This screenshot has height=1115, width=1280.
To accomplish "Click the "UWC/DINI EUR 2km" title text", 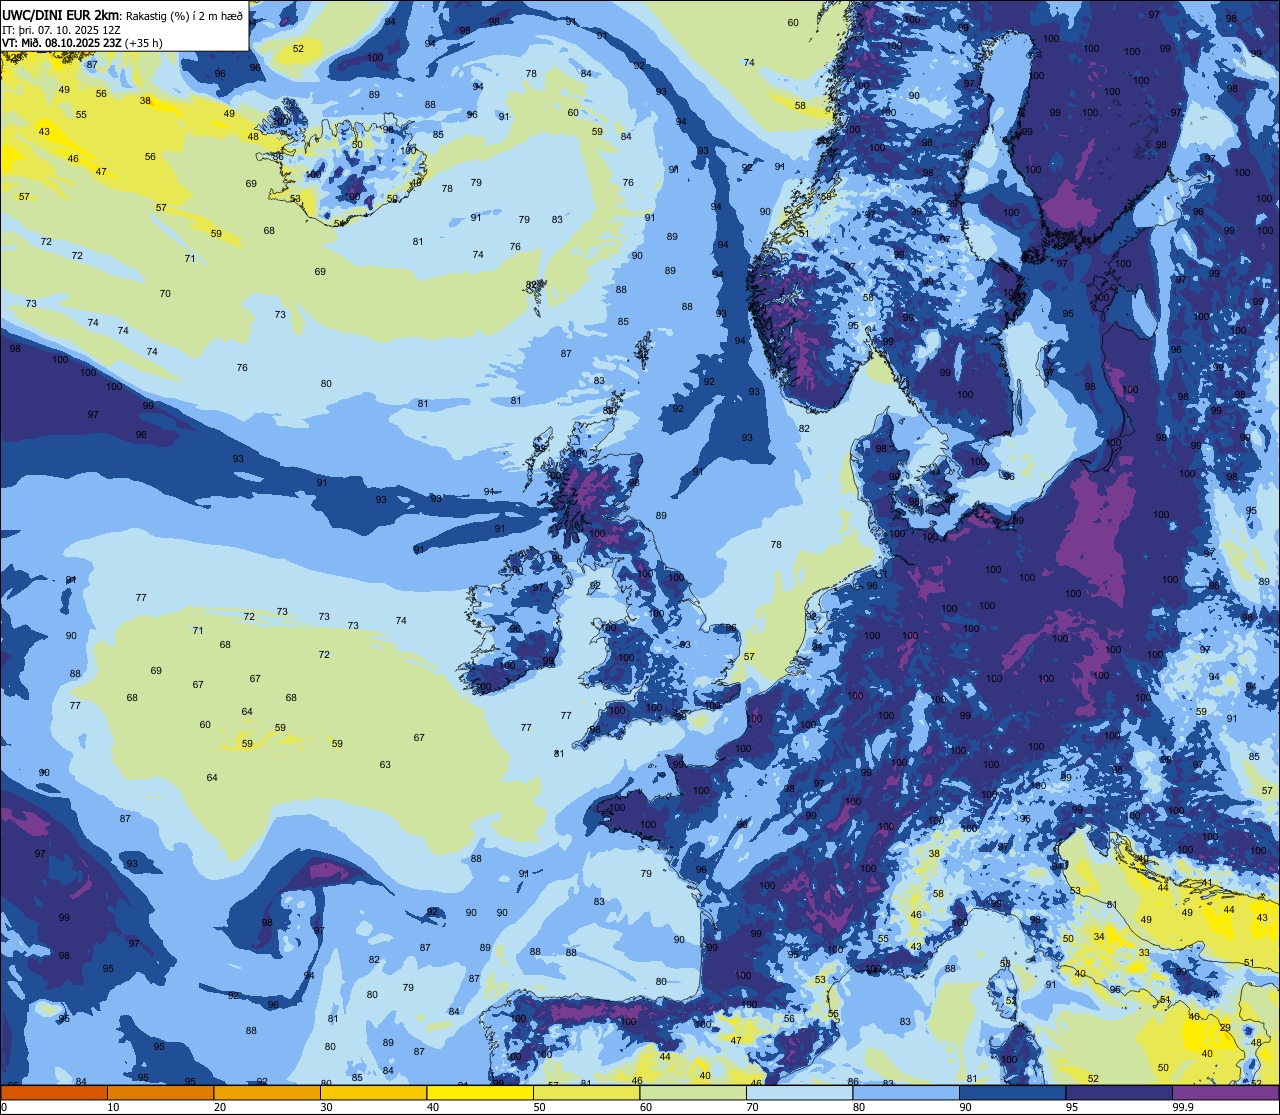I will [x=61, y=14].
